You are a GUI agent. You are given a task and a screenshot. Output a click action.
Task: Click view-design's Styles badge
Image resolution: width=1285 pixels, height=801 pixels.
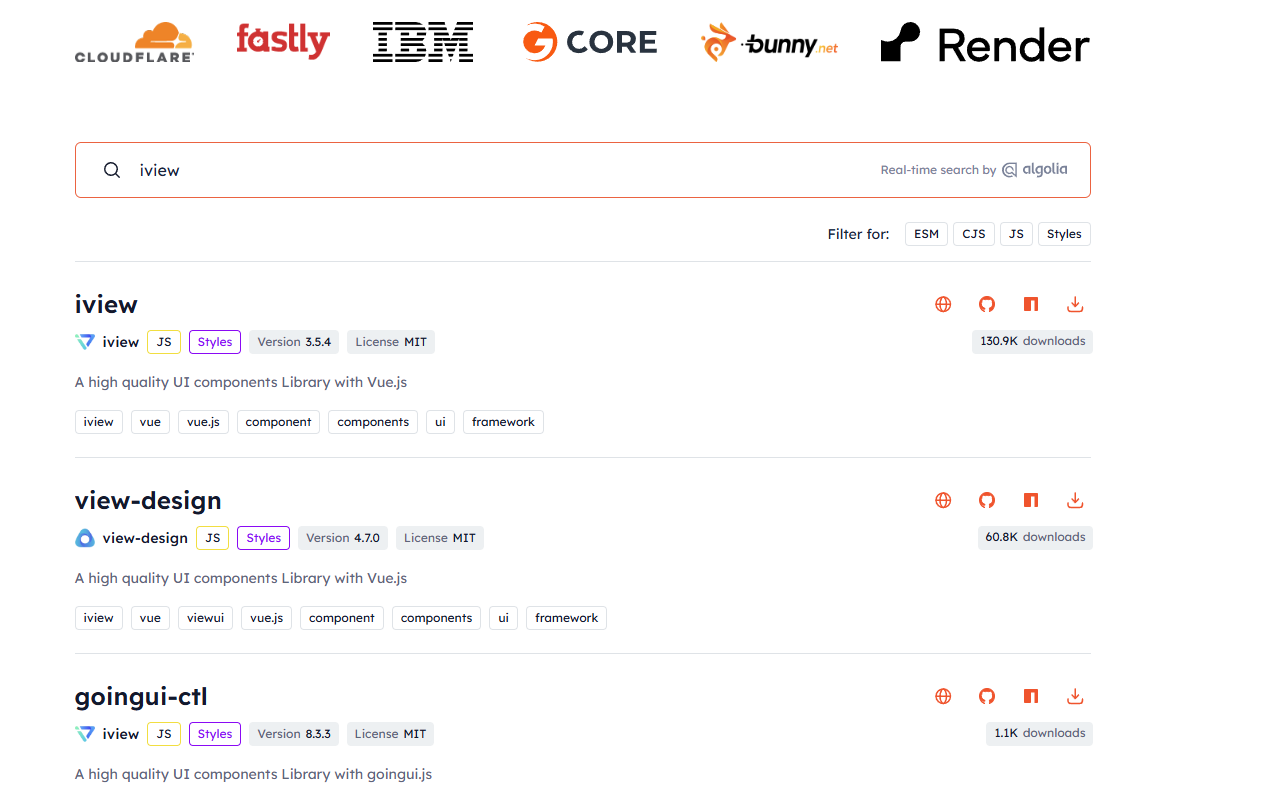264,538
